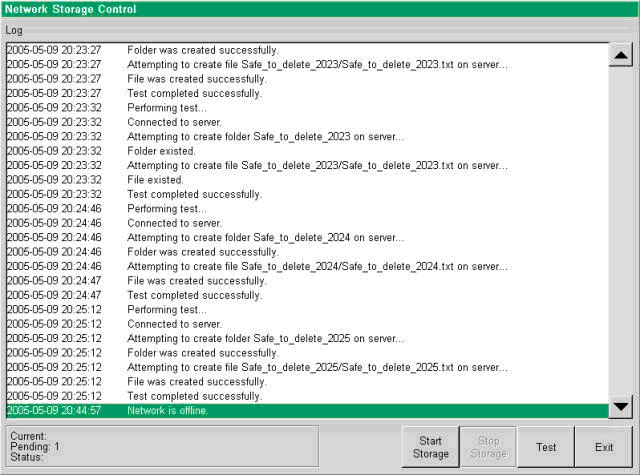Exit the Network Storage Control window

pyautogui.click(x=603, y=448)
